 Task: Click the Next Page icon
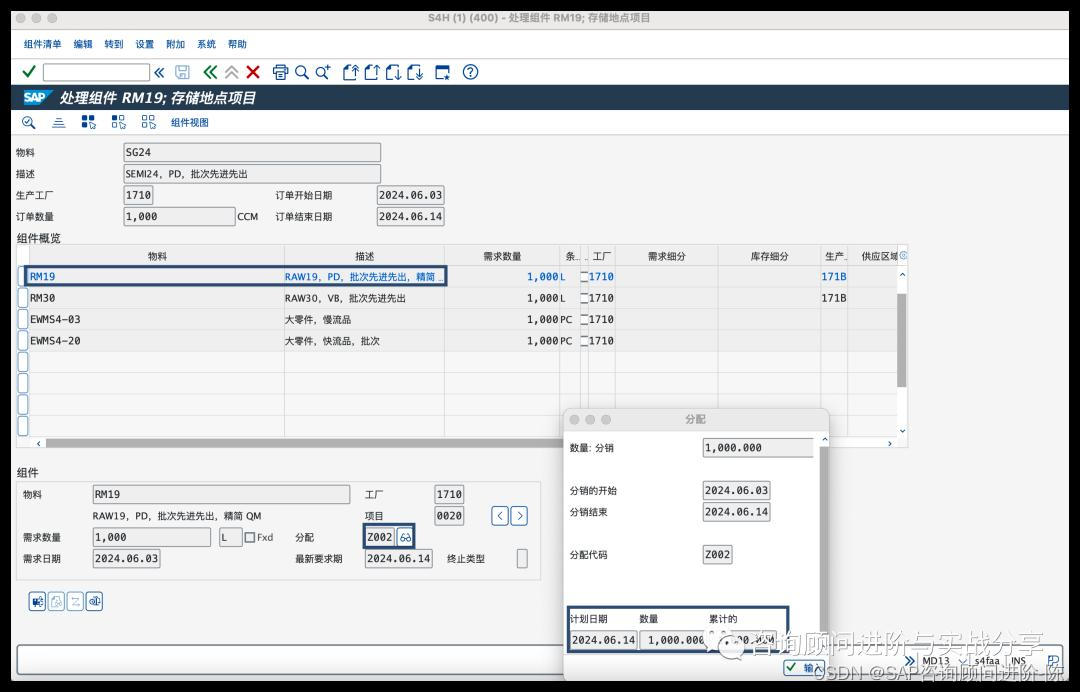click(x=393, y=72)
